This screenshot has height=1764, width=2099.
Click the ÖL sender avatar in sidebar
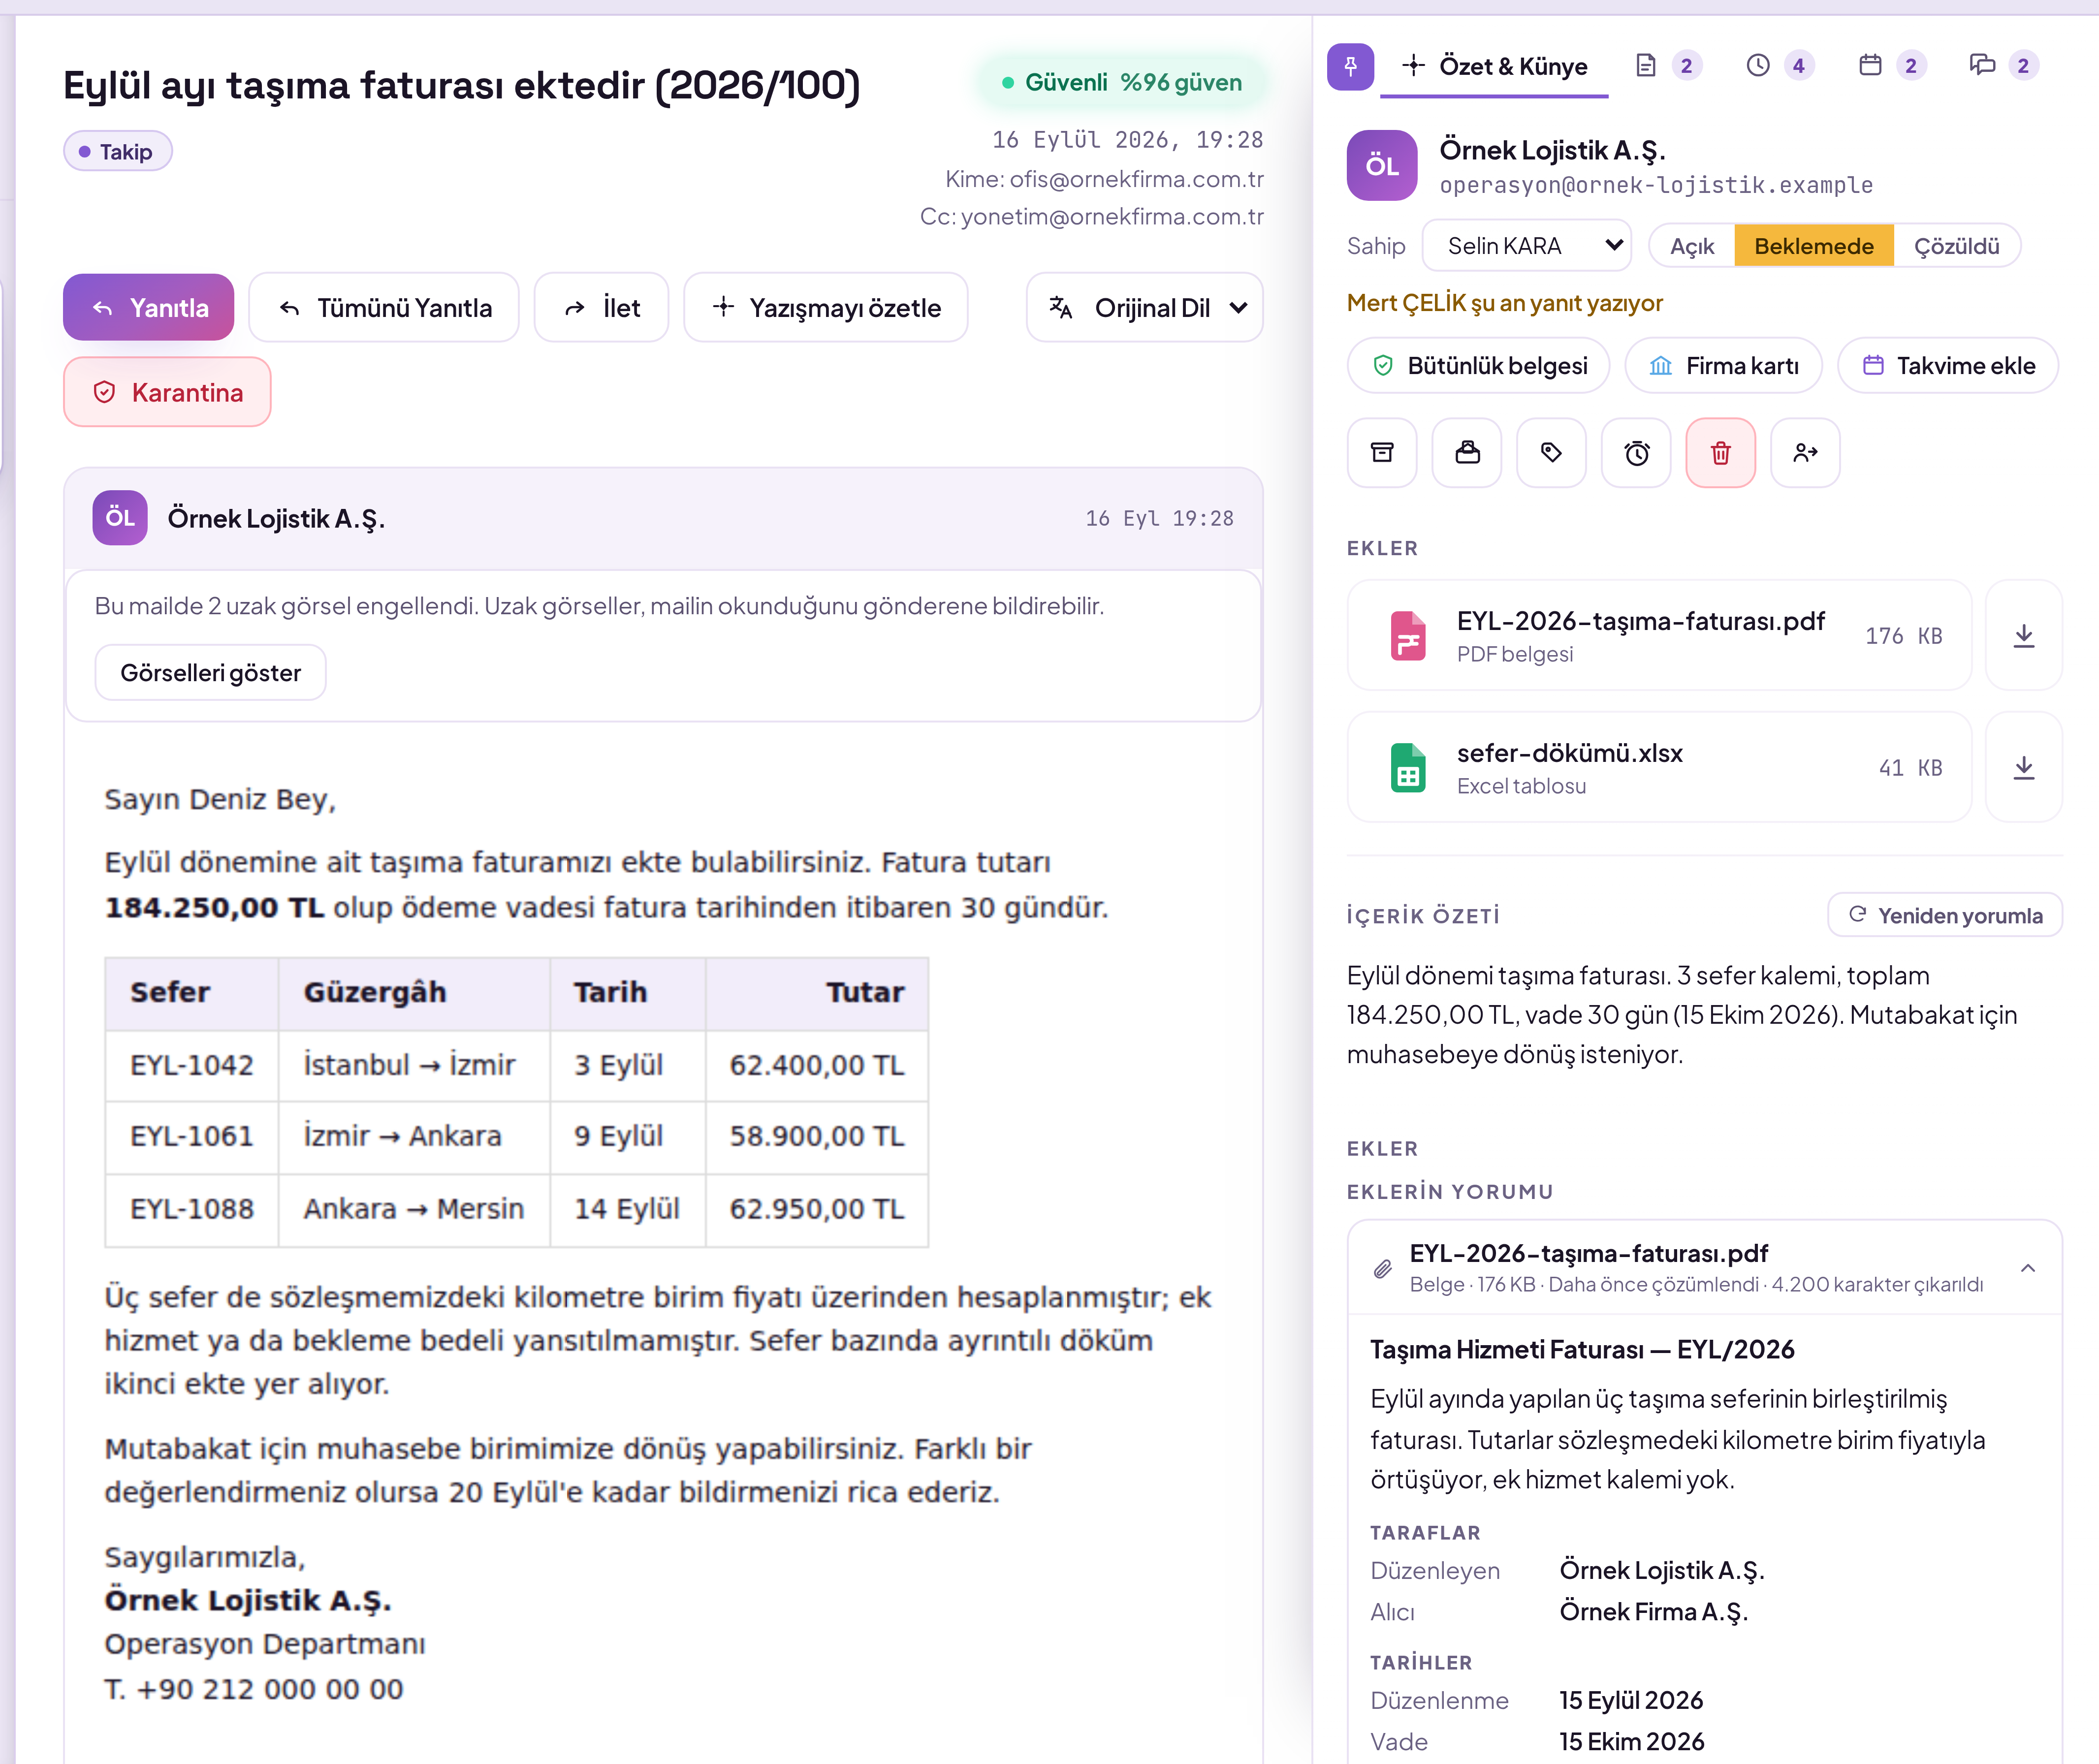[x=1381, y=166]
